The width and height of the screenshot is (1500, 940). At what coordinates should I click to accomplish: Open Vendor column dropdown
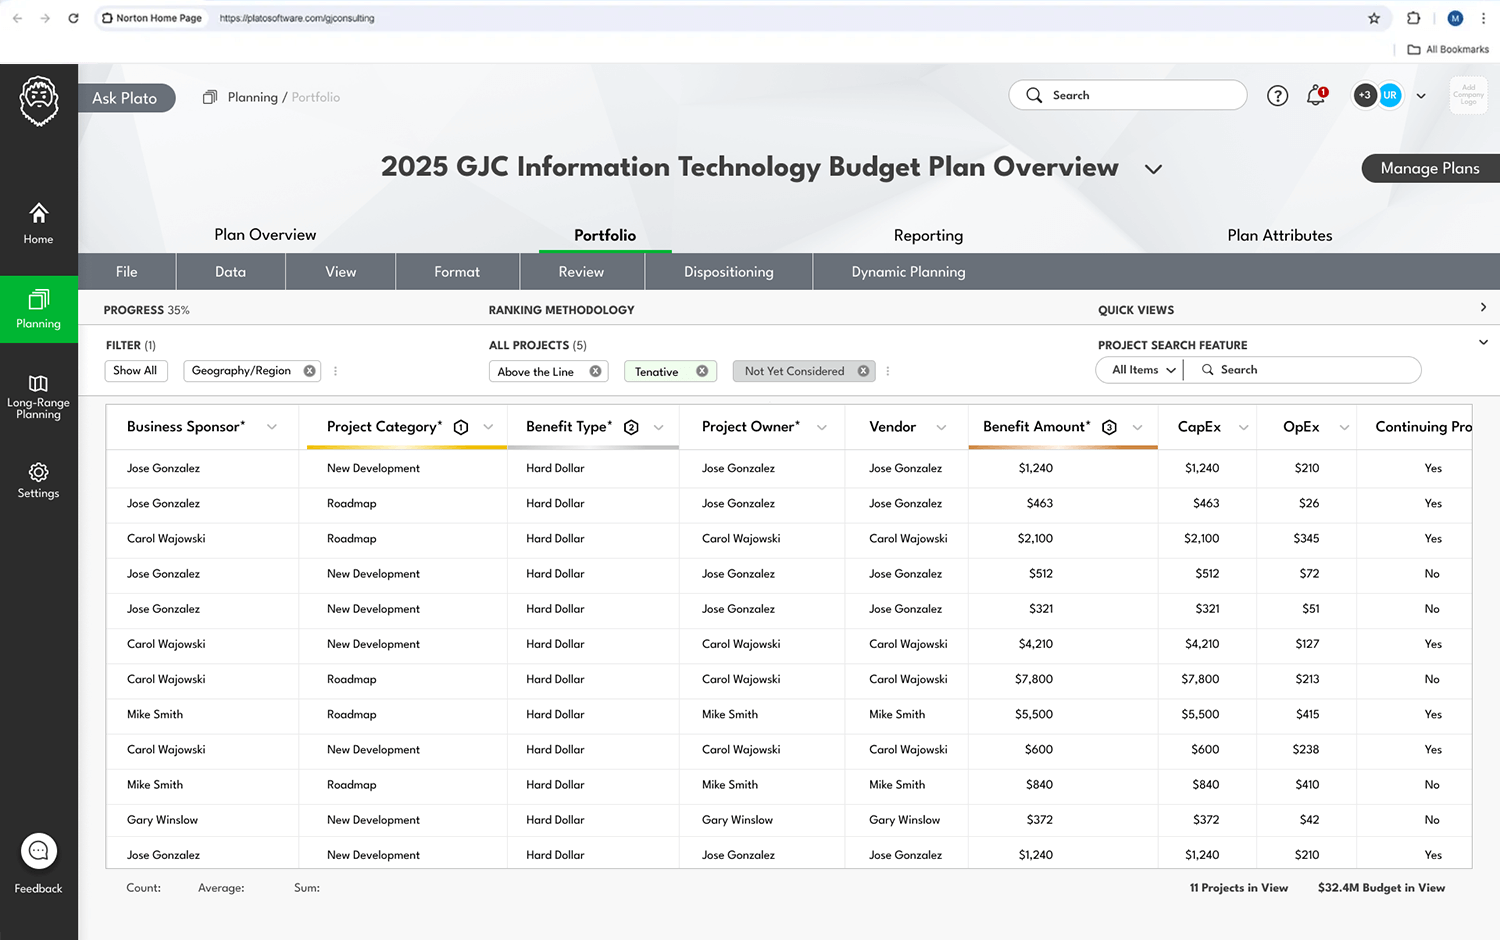tap(941, 427)
